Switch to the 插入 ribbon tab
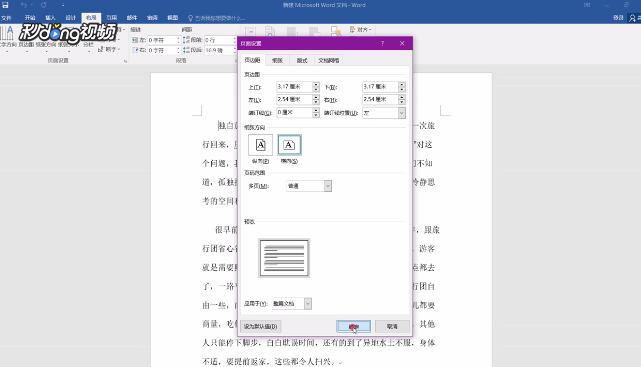Viewport: 641px width, 367px height. coord(50,18)
